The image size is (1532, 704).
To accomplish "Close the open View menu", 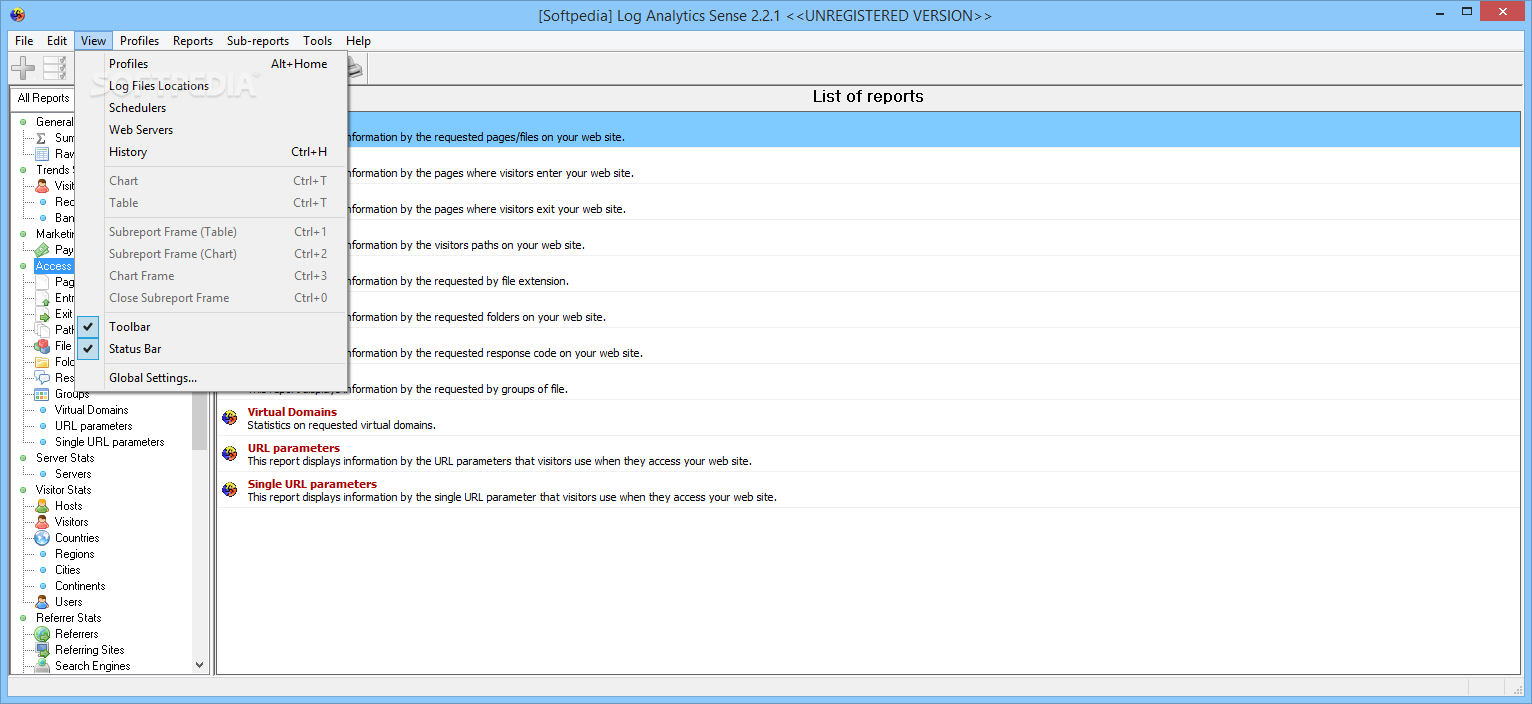I will click(94, 41).
